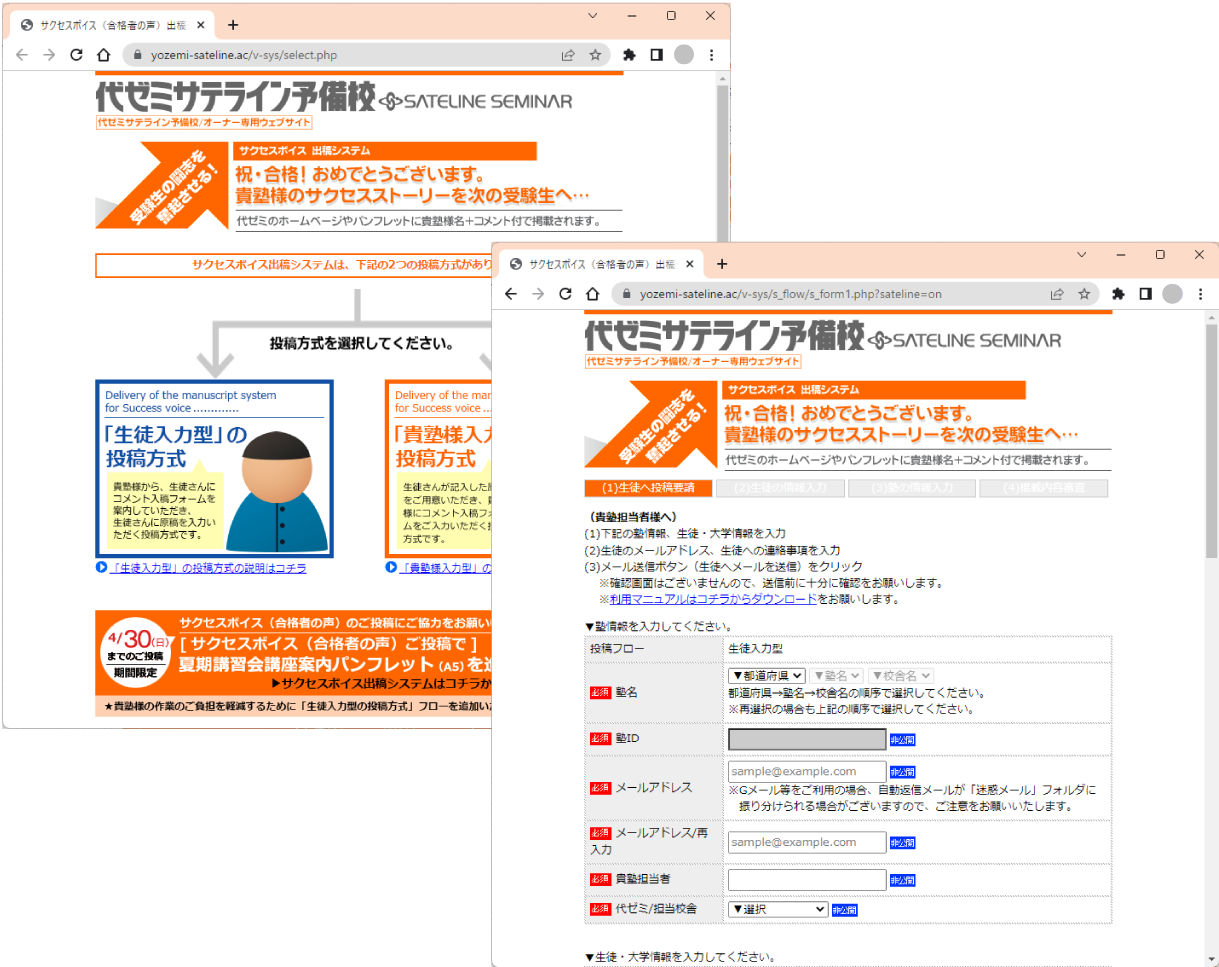Open profile avatar in select.php window
The width and height of the screenshot is (1219, 967).
(683, 55)
